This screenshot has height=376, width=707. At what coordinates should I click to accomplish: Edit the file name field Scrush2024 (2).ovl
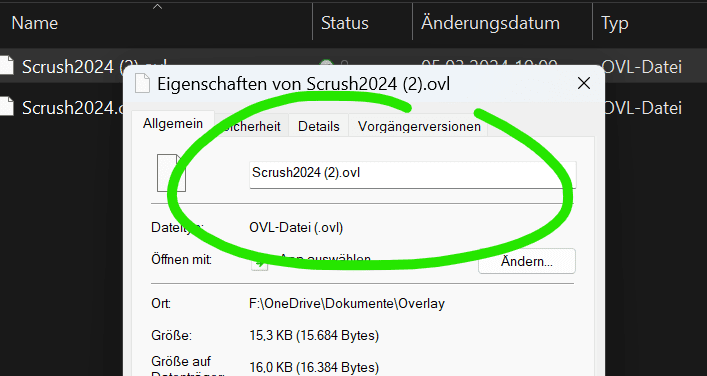coord(413,174)
